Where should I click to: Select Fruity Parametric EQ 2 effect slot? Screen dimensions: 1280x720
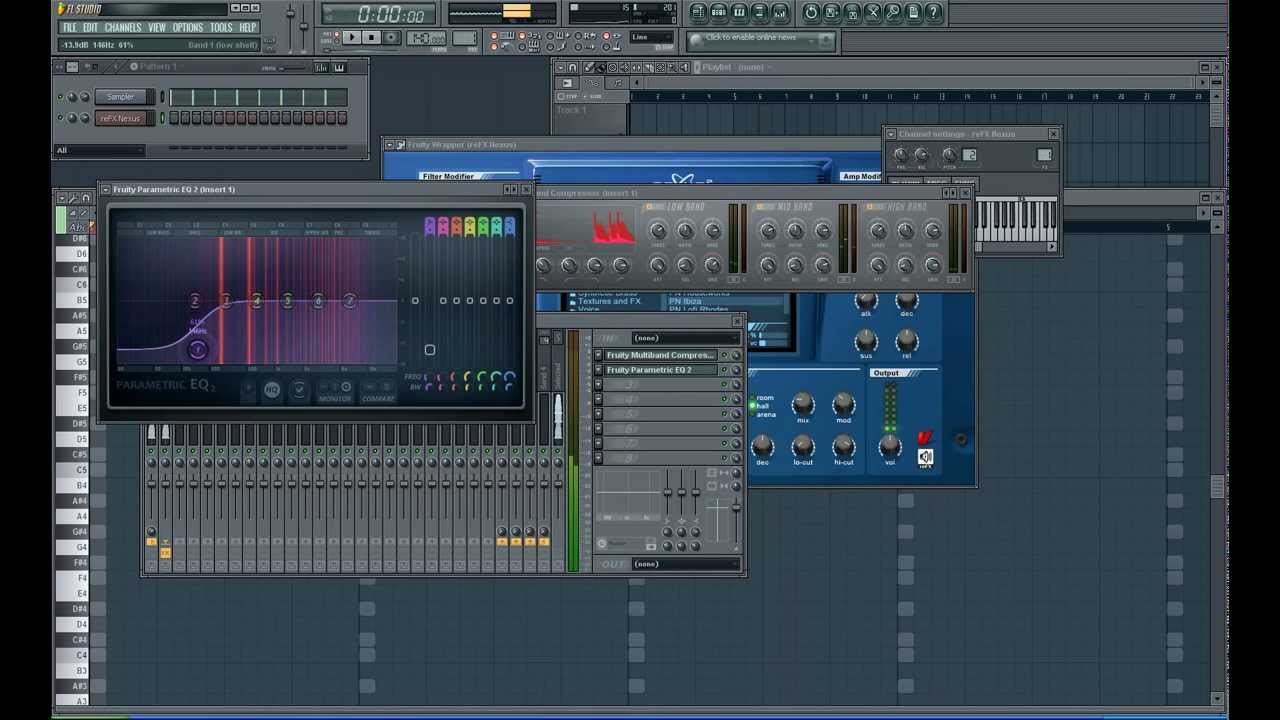(660, 370)
